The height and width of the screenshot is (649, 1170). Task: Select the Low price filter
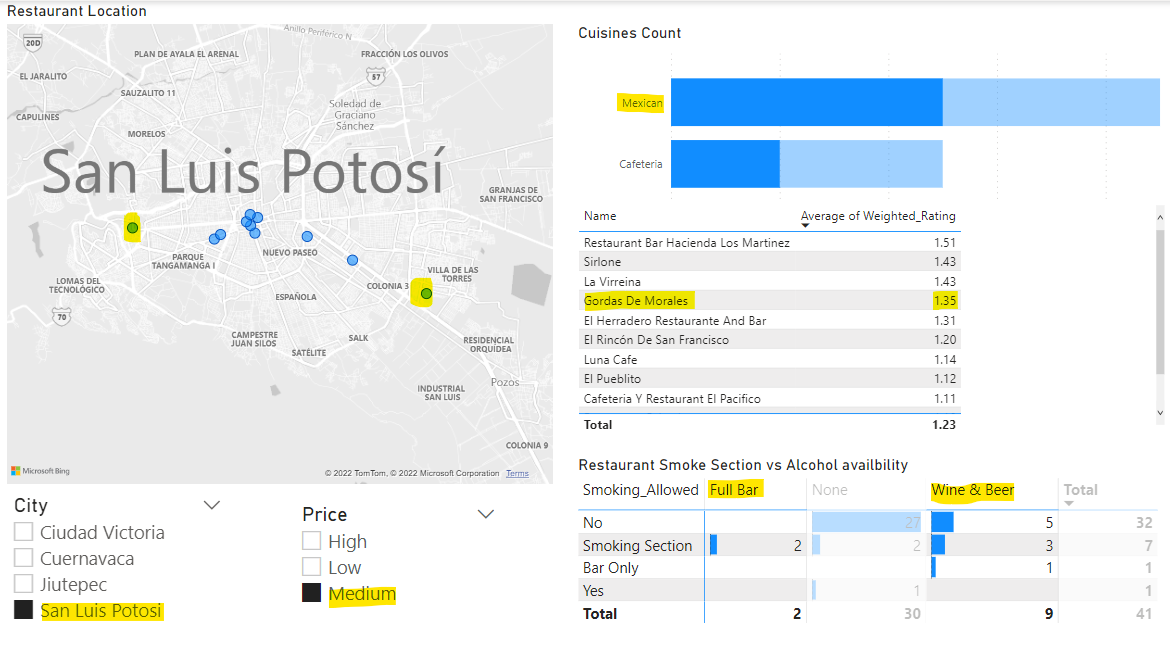[x=311, y=567]
